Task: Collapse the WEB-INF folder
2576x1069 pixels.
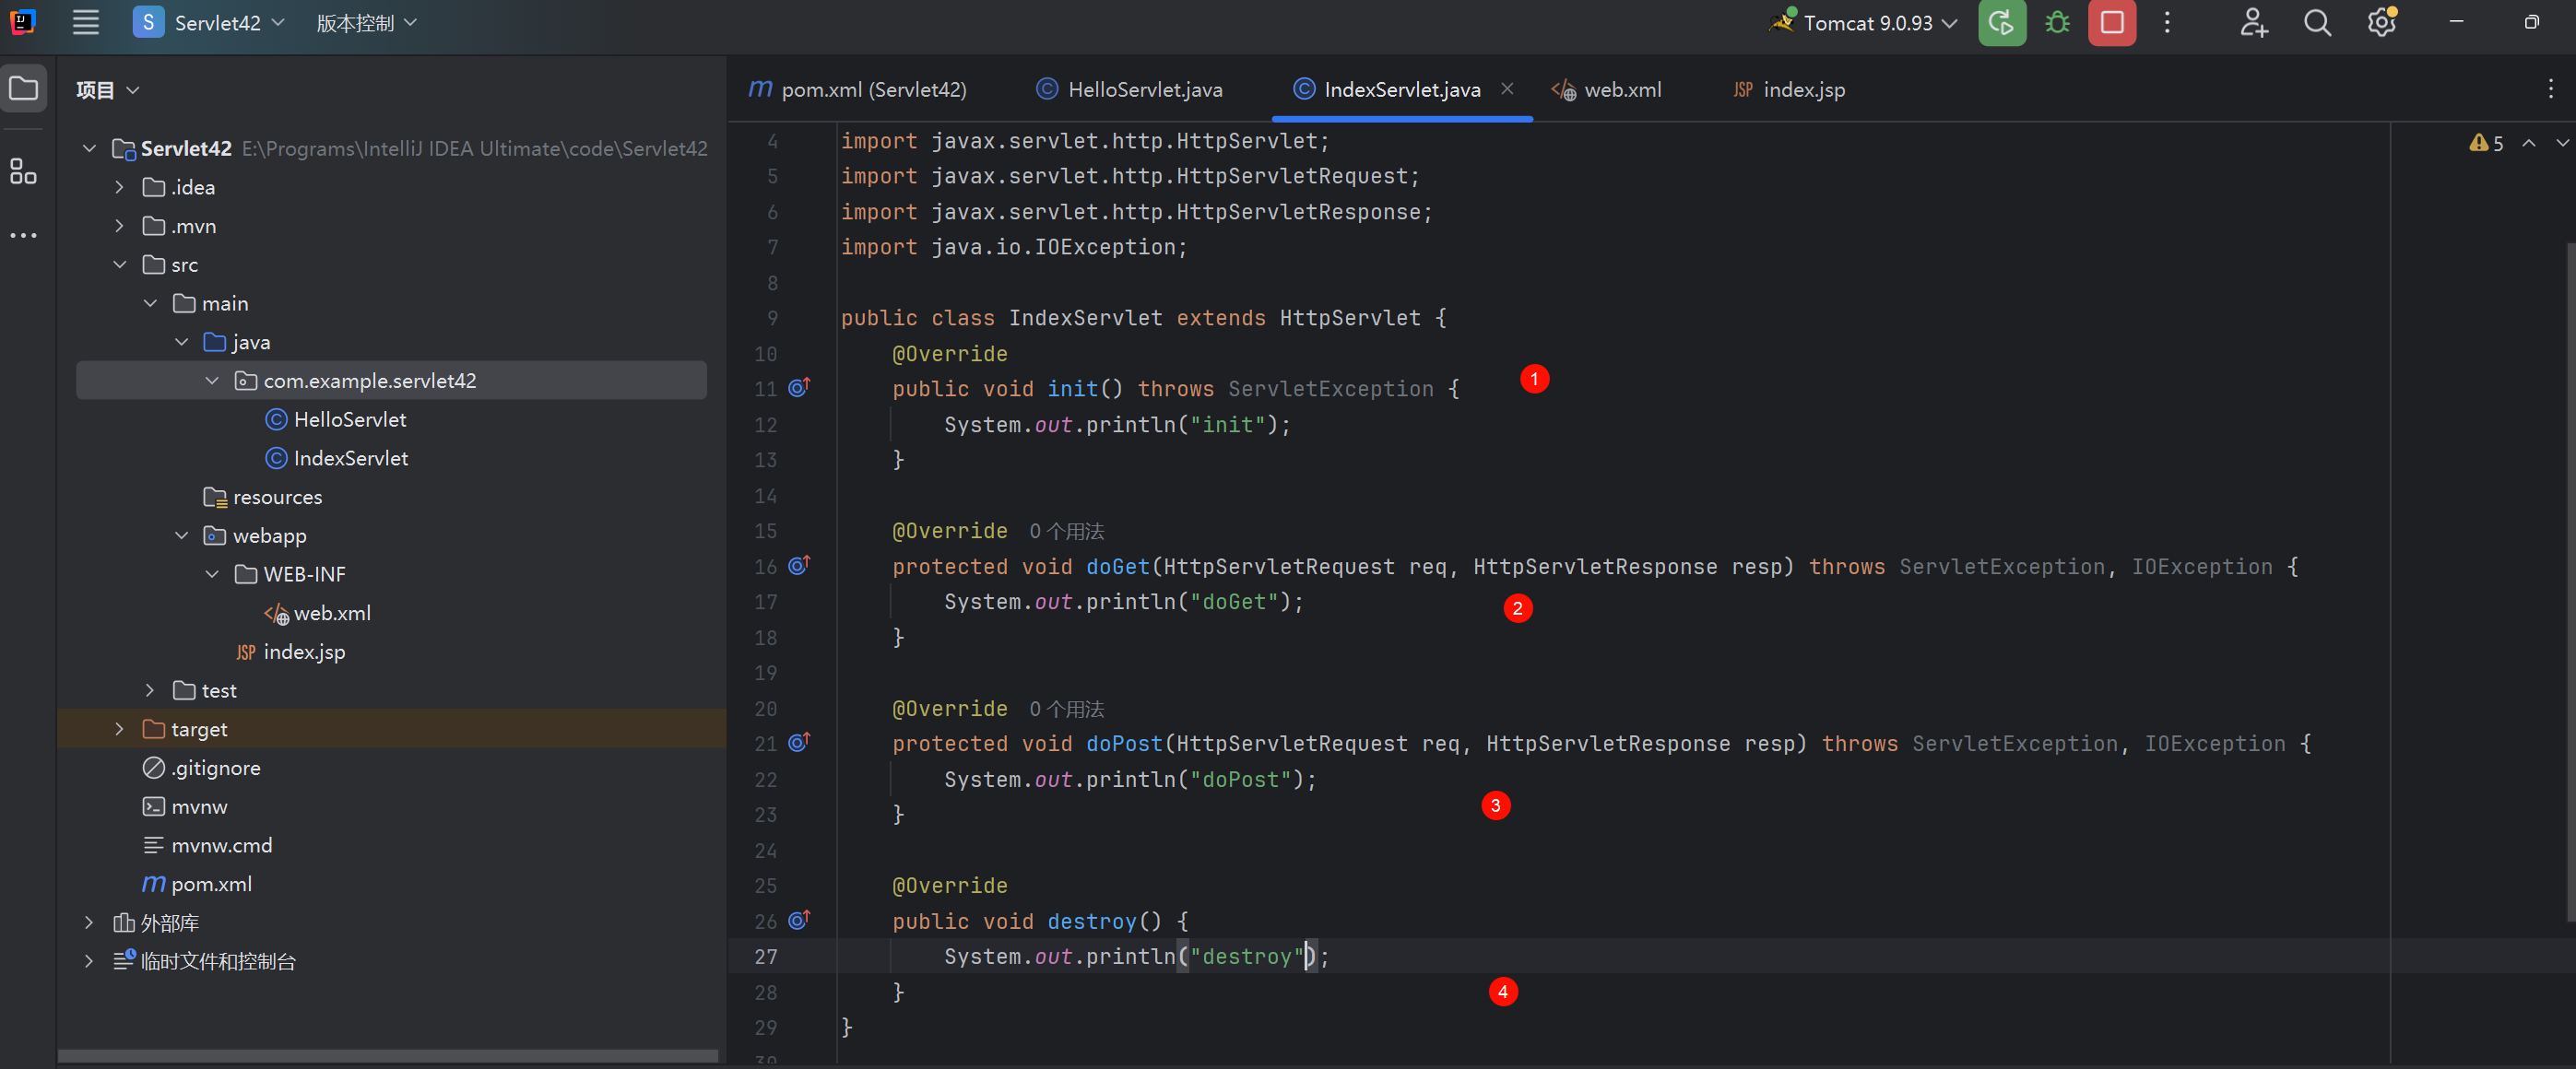Action: [212, 574]
